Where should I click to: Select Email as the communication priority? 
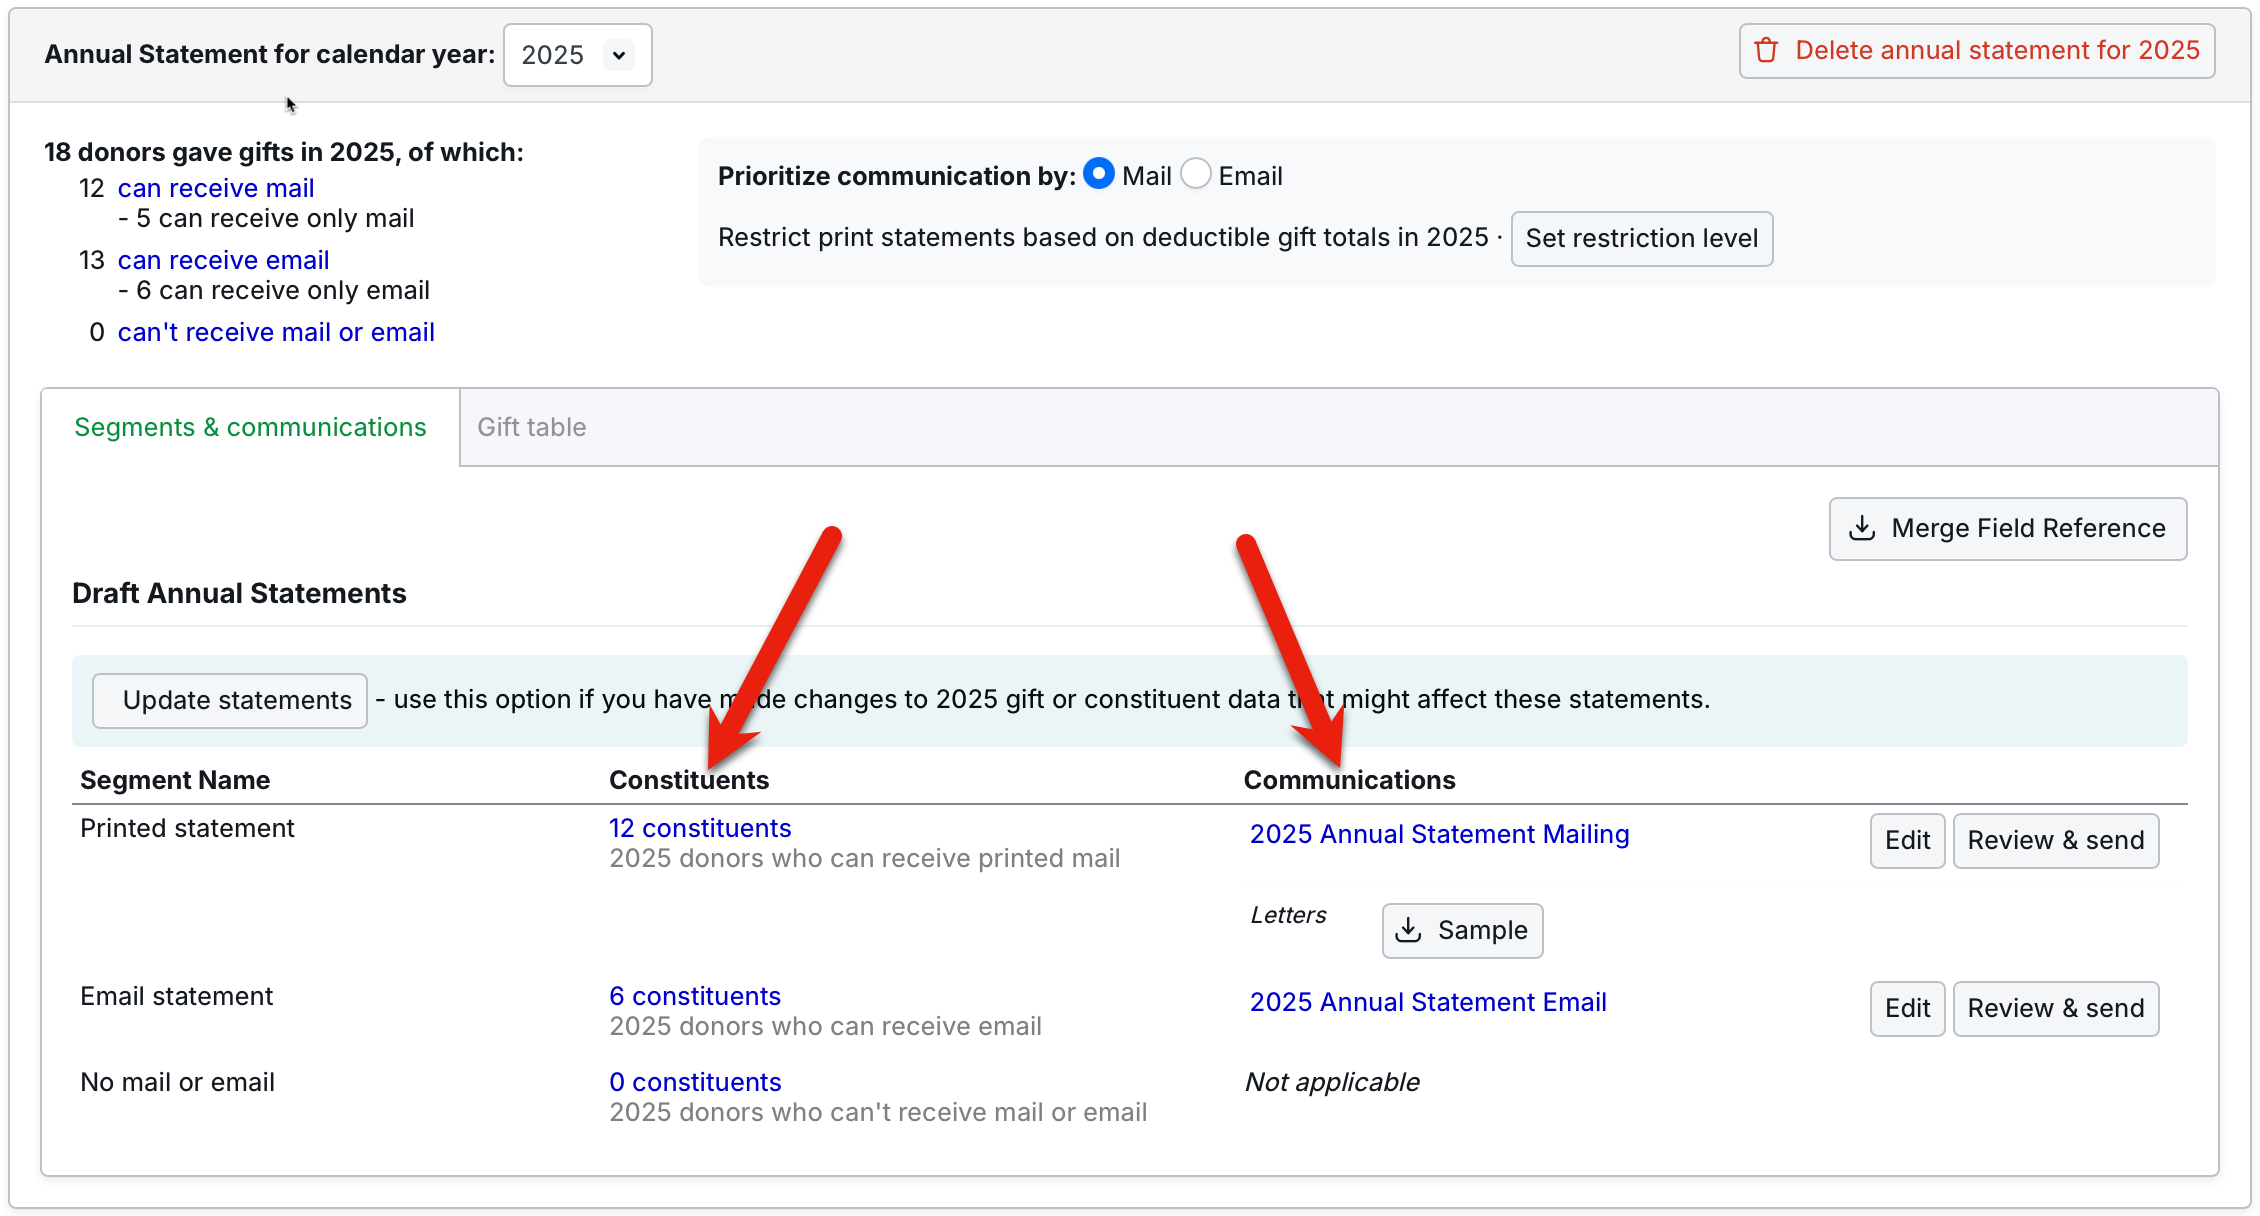tap(1196, 174)
